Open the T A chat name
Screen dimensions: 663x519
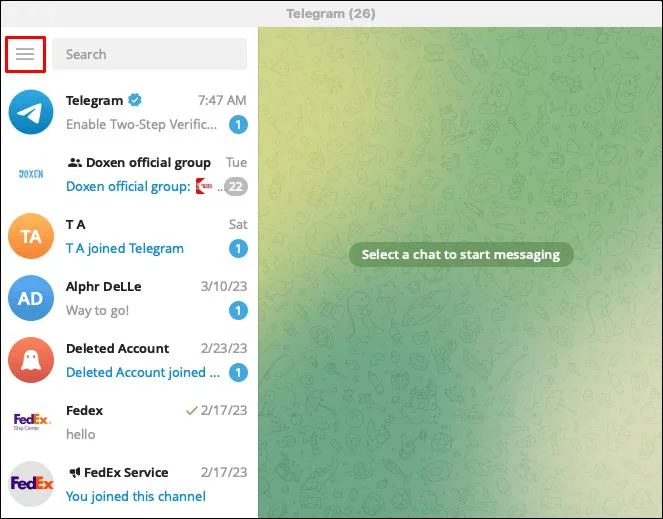[76, 225]
